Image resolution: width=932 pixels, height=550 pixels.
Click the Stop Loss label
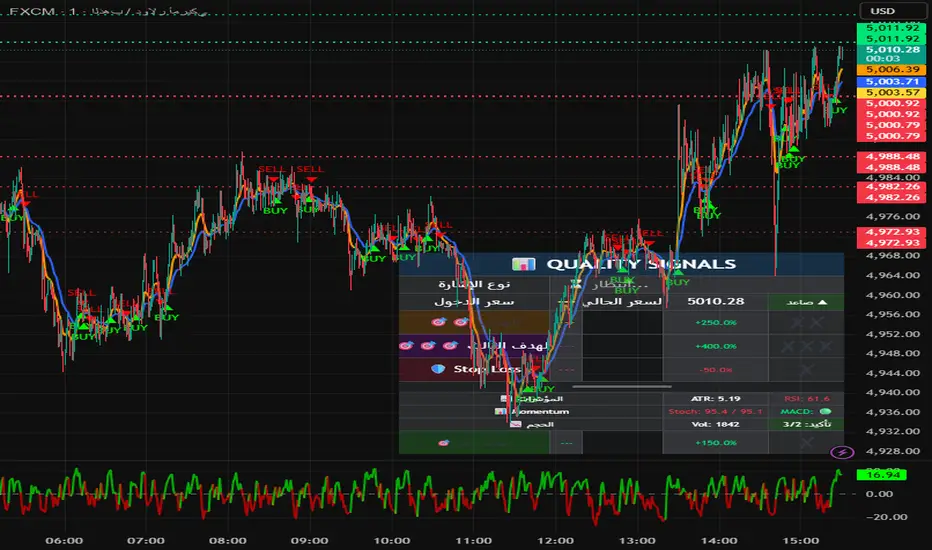(x=487, y=369)
